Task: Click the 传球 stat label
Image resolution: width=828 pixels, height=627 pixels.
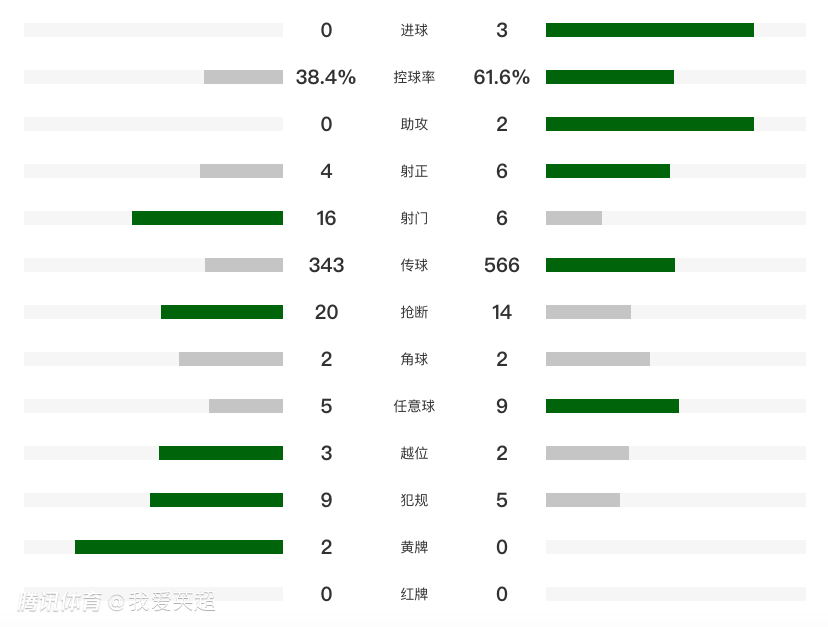Action: click(x=414, y=266)
